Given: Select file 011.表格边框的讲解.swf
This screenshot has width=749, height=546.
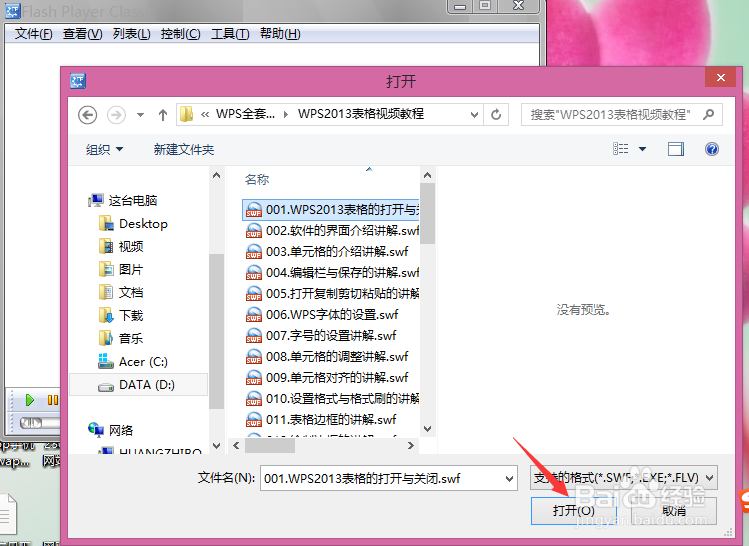Looking at the screenshot, I should click(321, 420).
